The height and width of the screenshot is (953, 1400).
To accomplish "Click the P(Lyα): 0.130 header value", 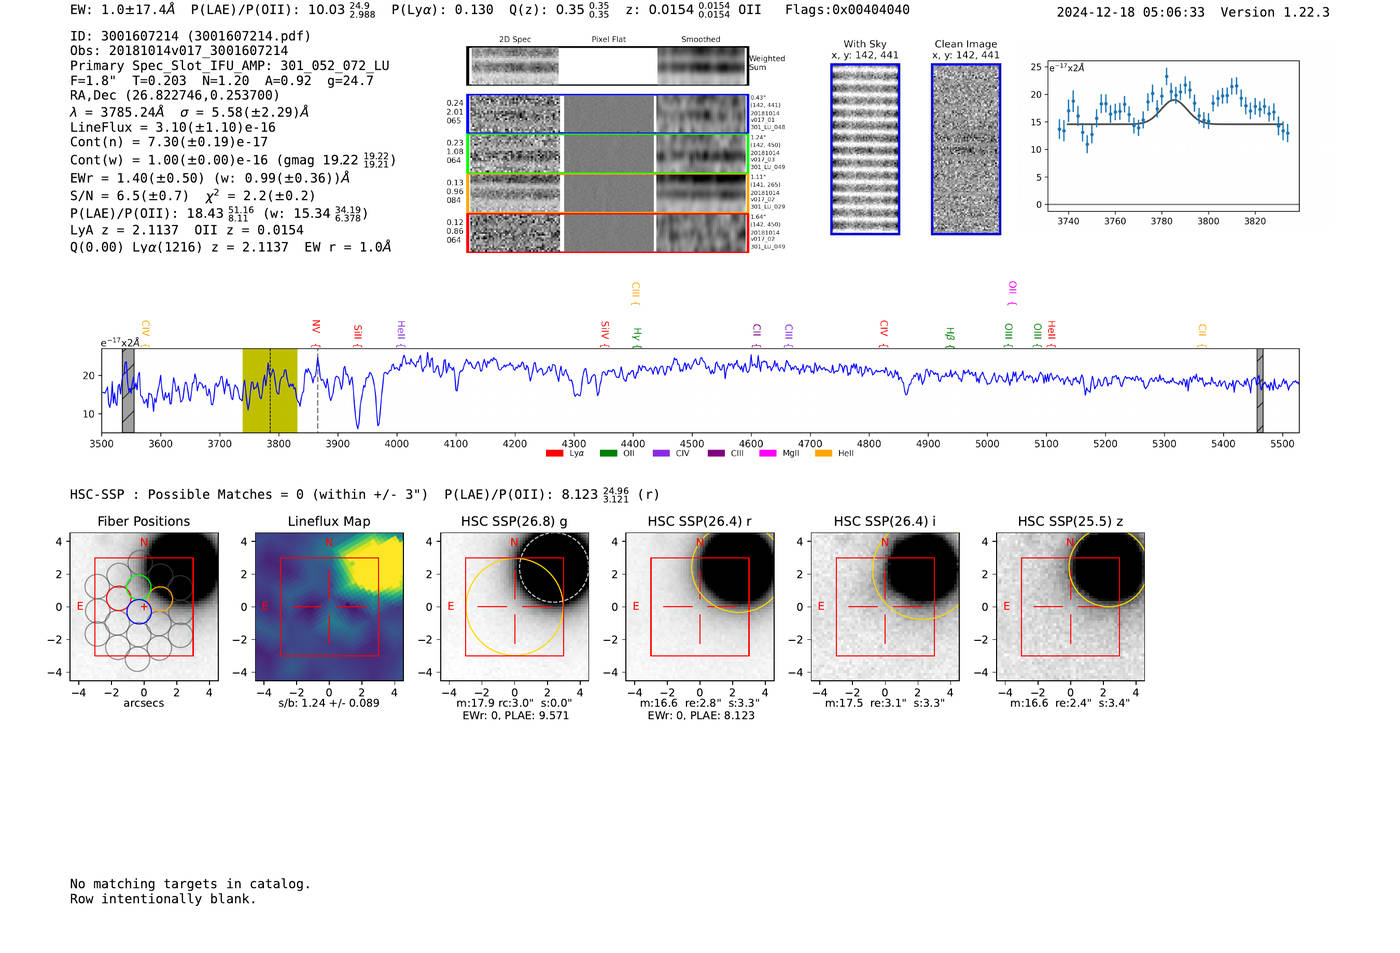I will pyautogui.click(x=442, y=10).
